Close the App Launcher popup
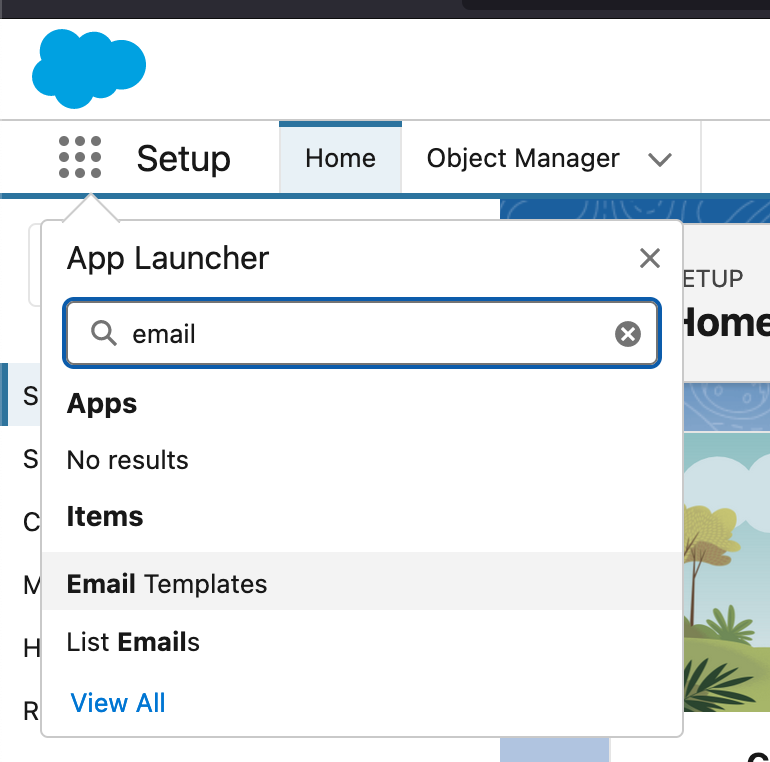 point(650,258)
